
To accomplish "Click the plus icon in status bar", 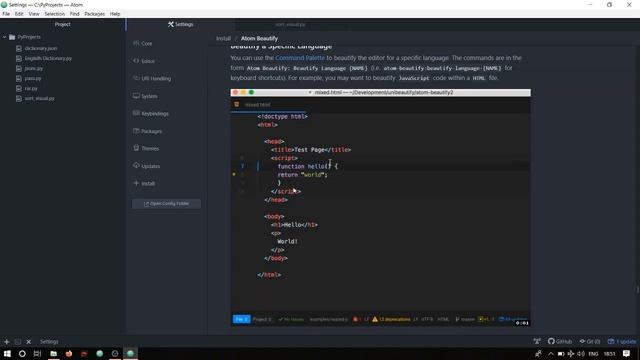I will tap(7, 342).
